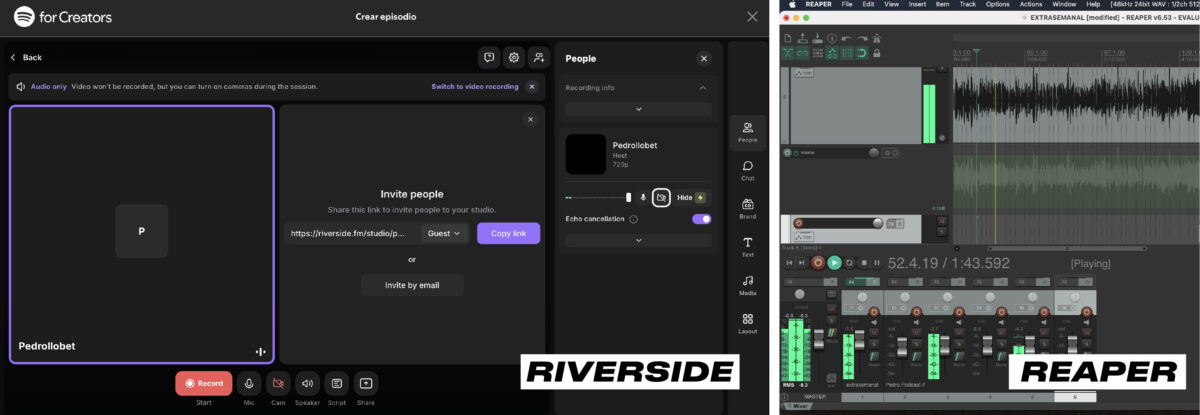Collapse the Recording info section

click(x=702, y=88)
